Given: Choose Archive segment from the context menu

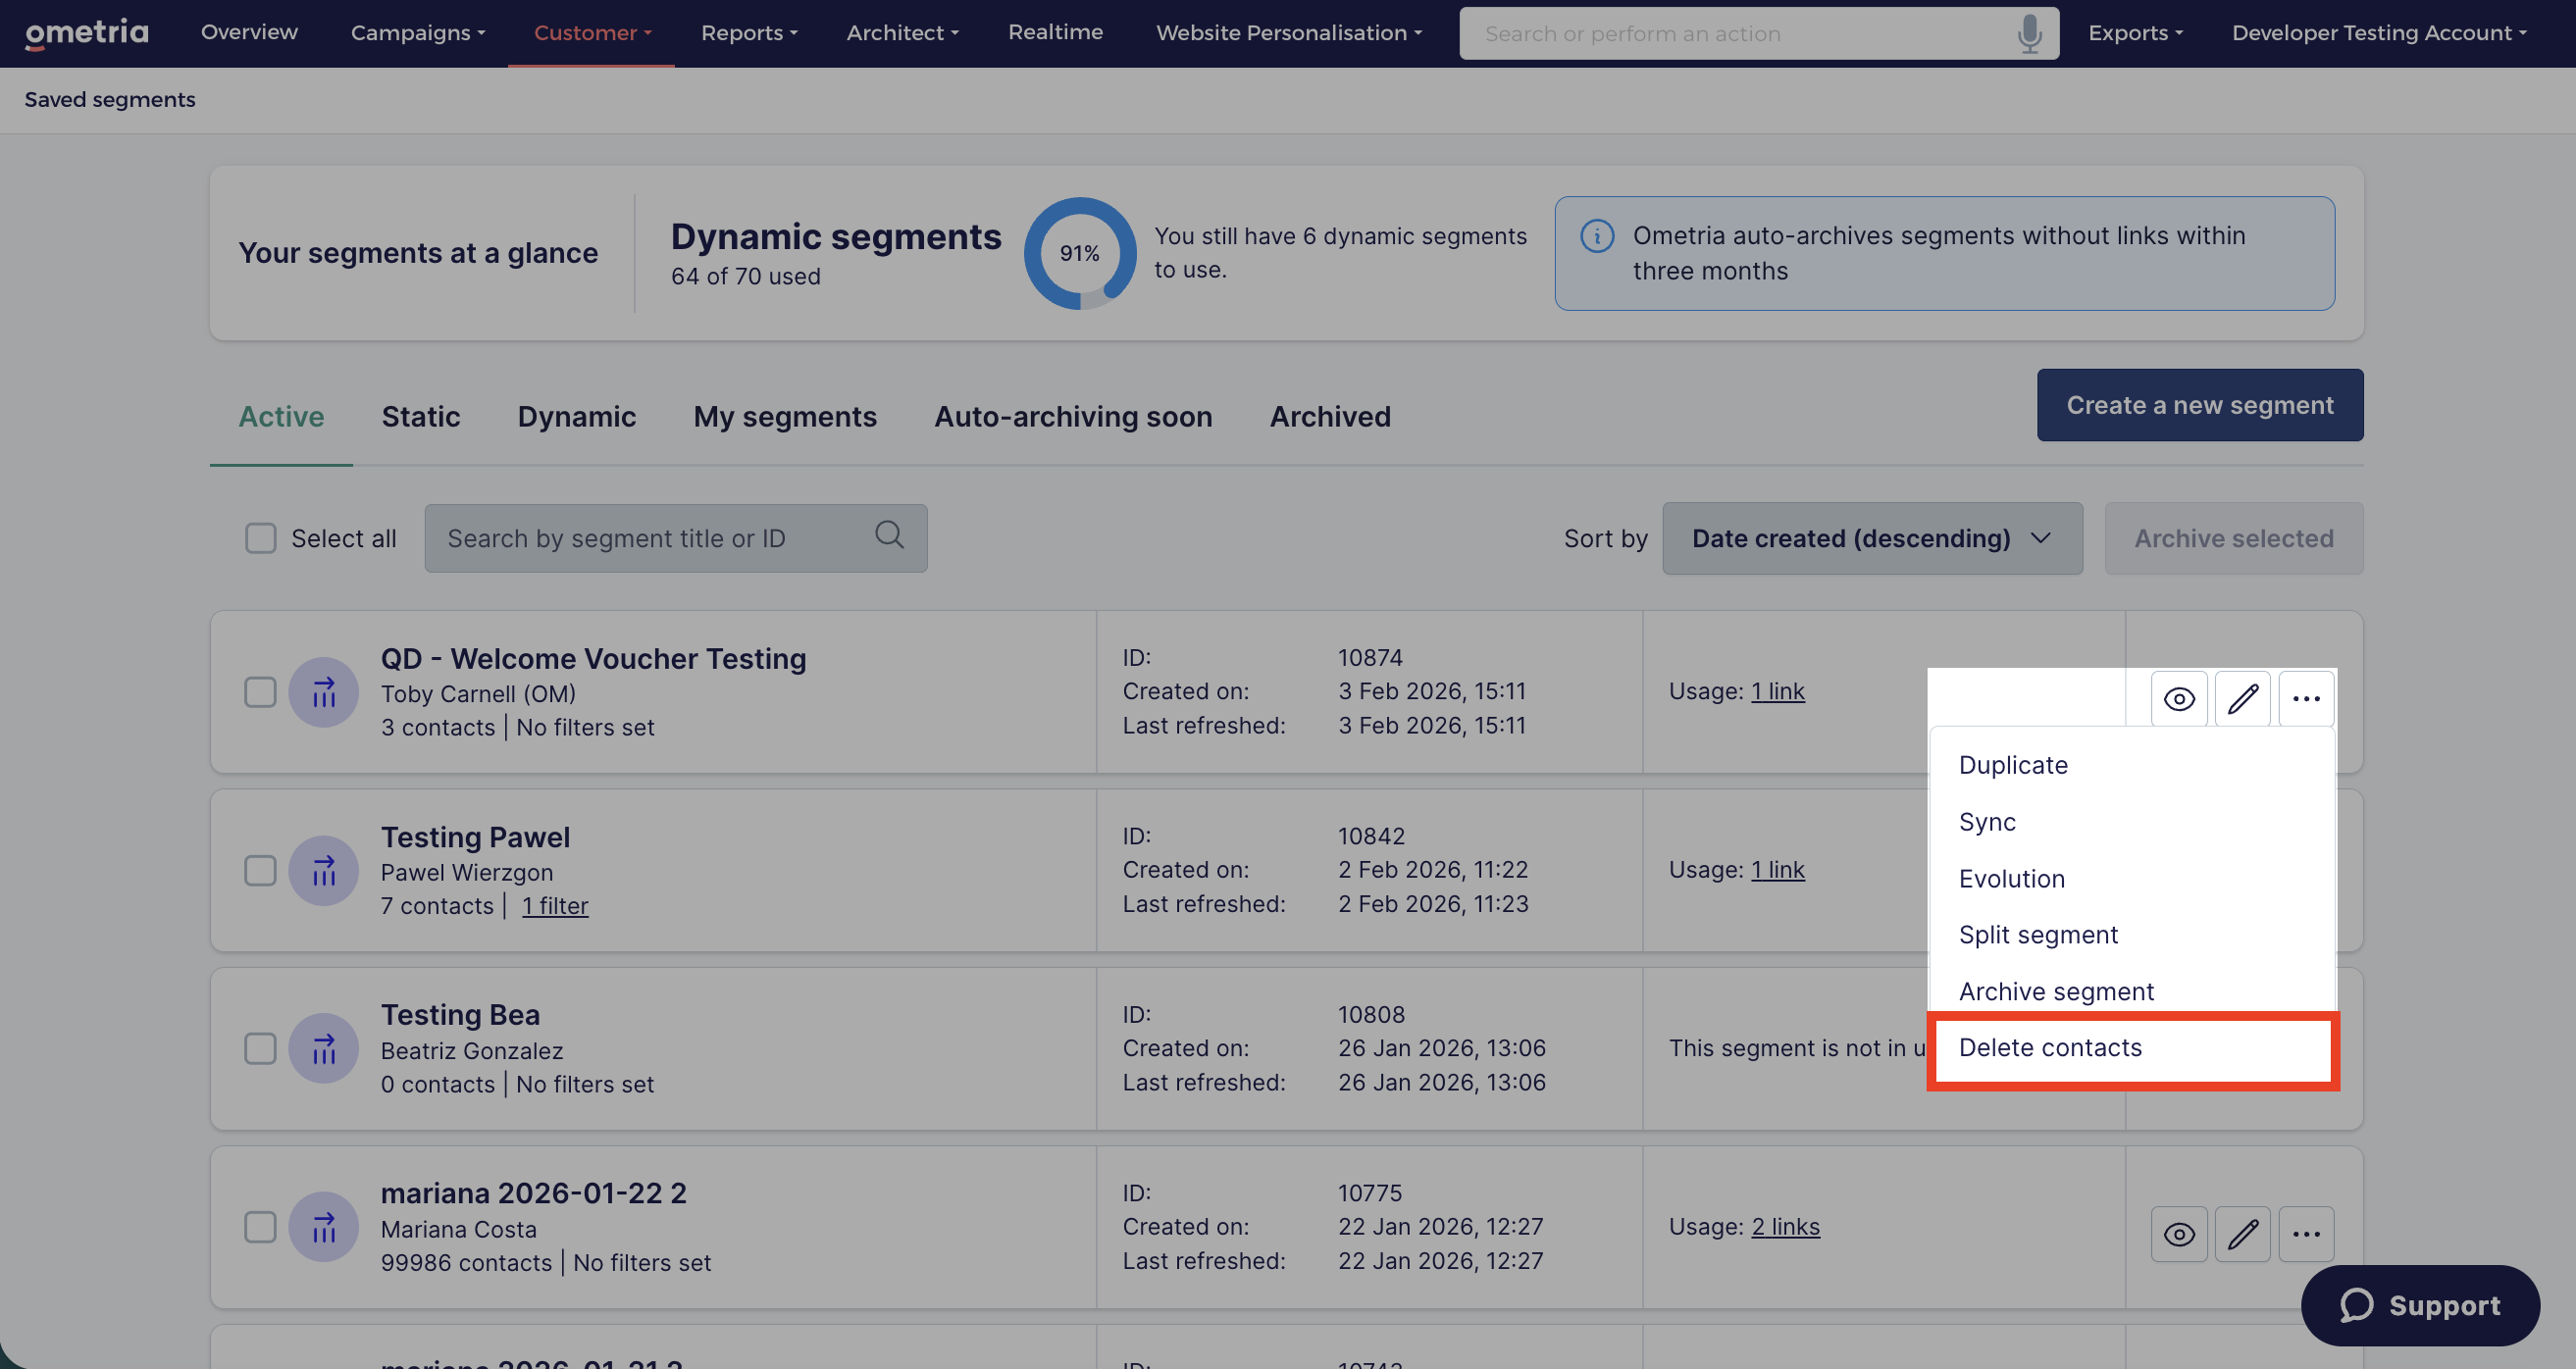Looking at the screenshot, I should coord(2132,991).
